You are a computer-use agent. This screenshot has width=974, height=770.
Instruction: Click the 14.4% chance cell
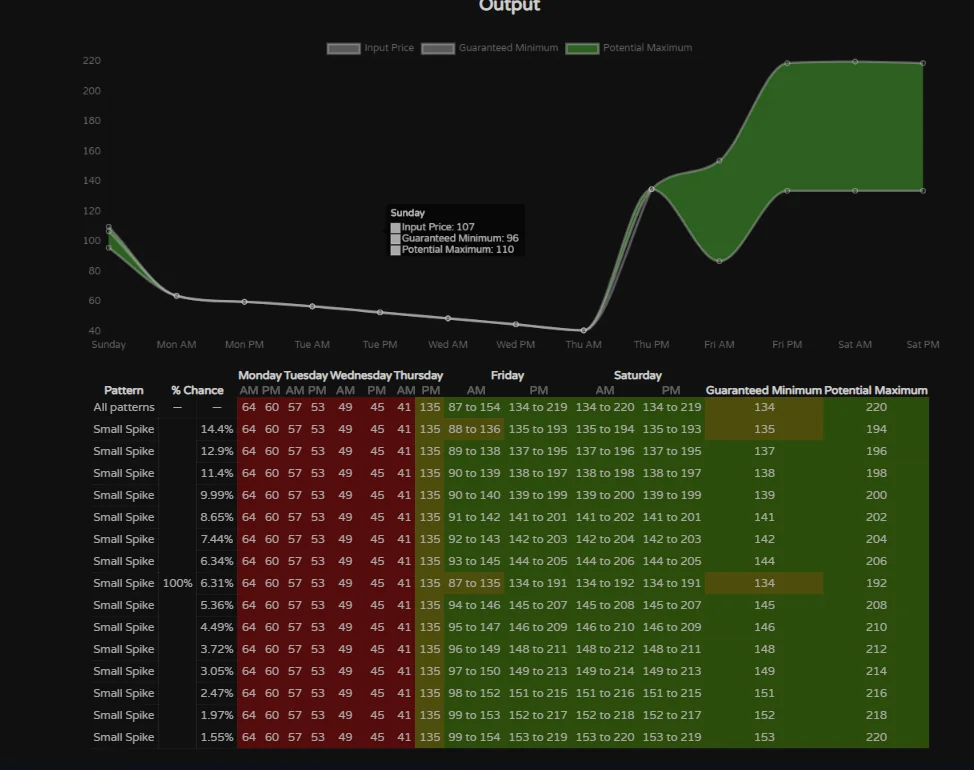click(216, 429)
